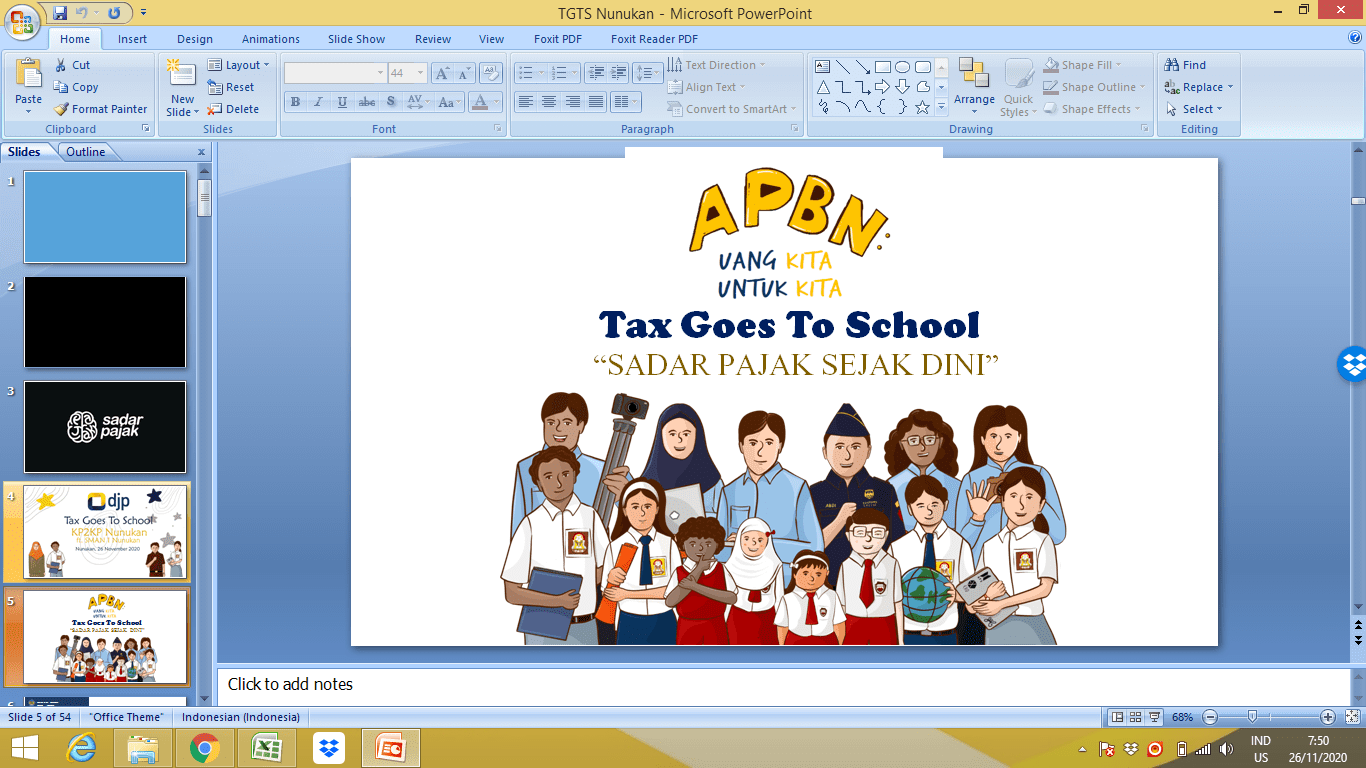Click the Delete slide button
This screenshot has height=768, width=1366.
tap(233, 109)
